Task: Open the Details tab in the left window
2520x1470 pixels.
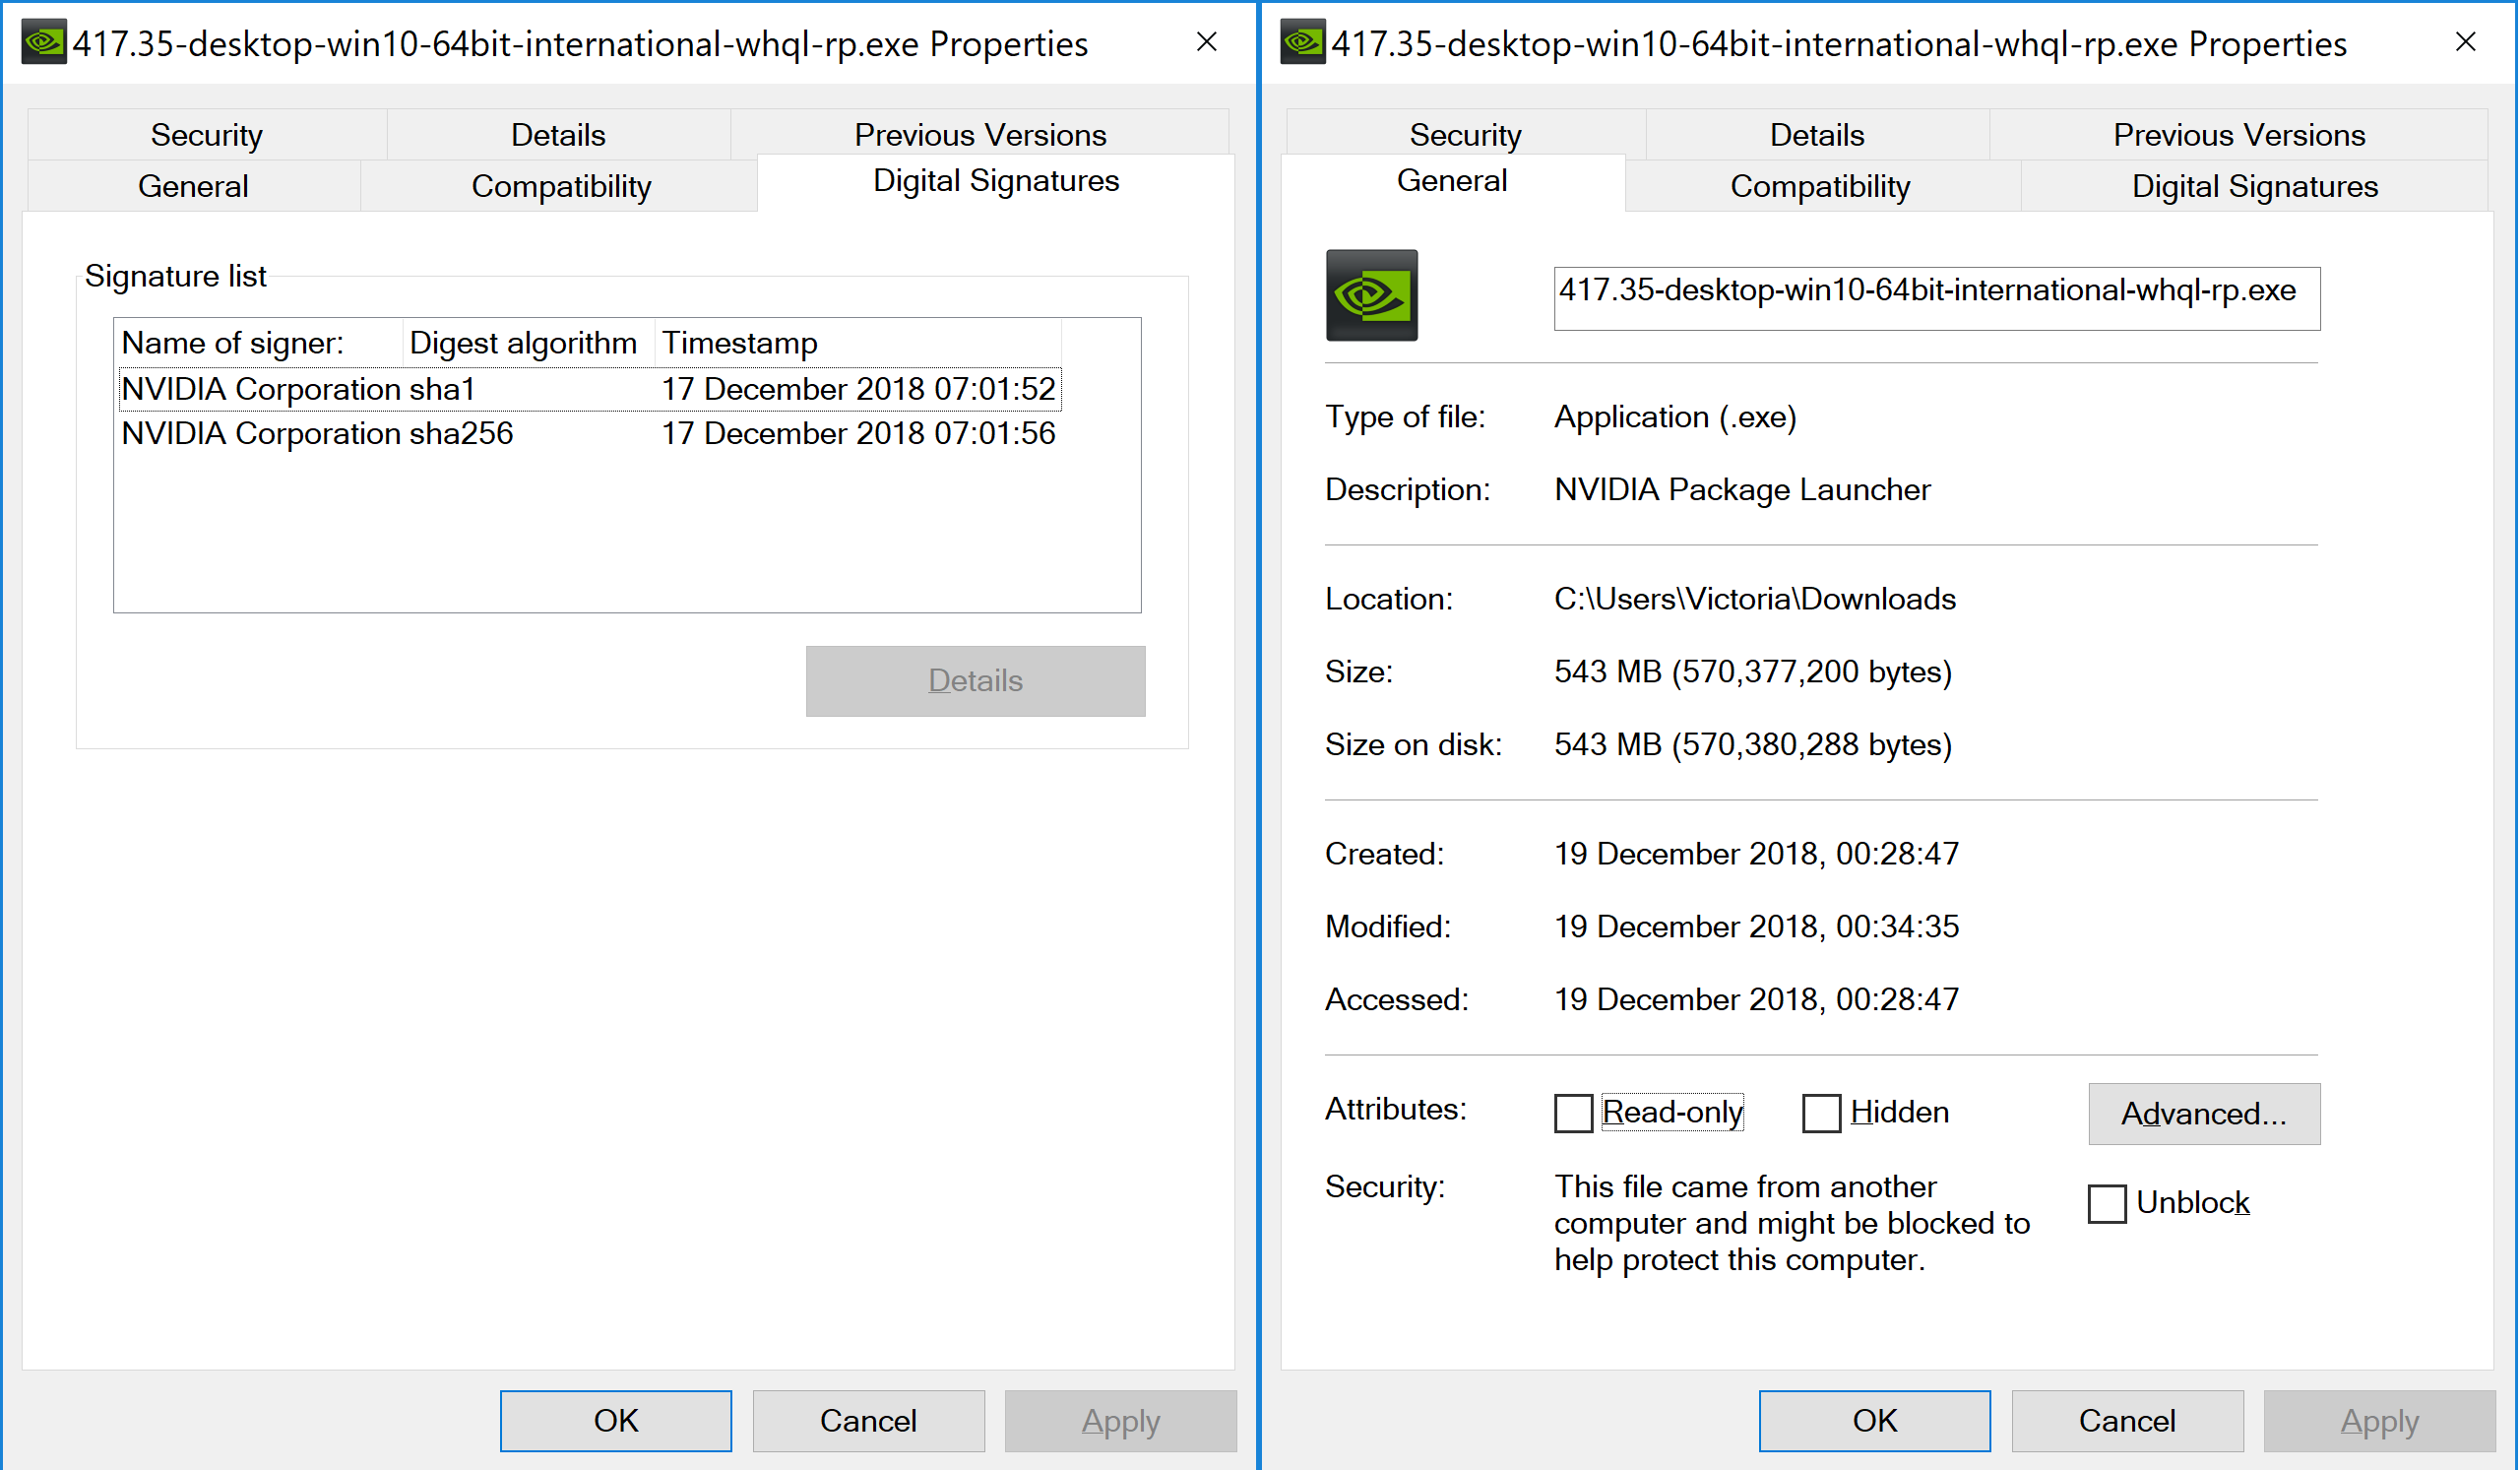Action: coord(558,135)
